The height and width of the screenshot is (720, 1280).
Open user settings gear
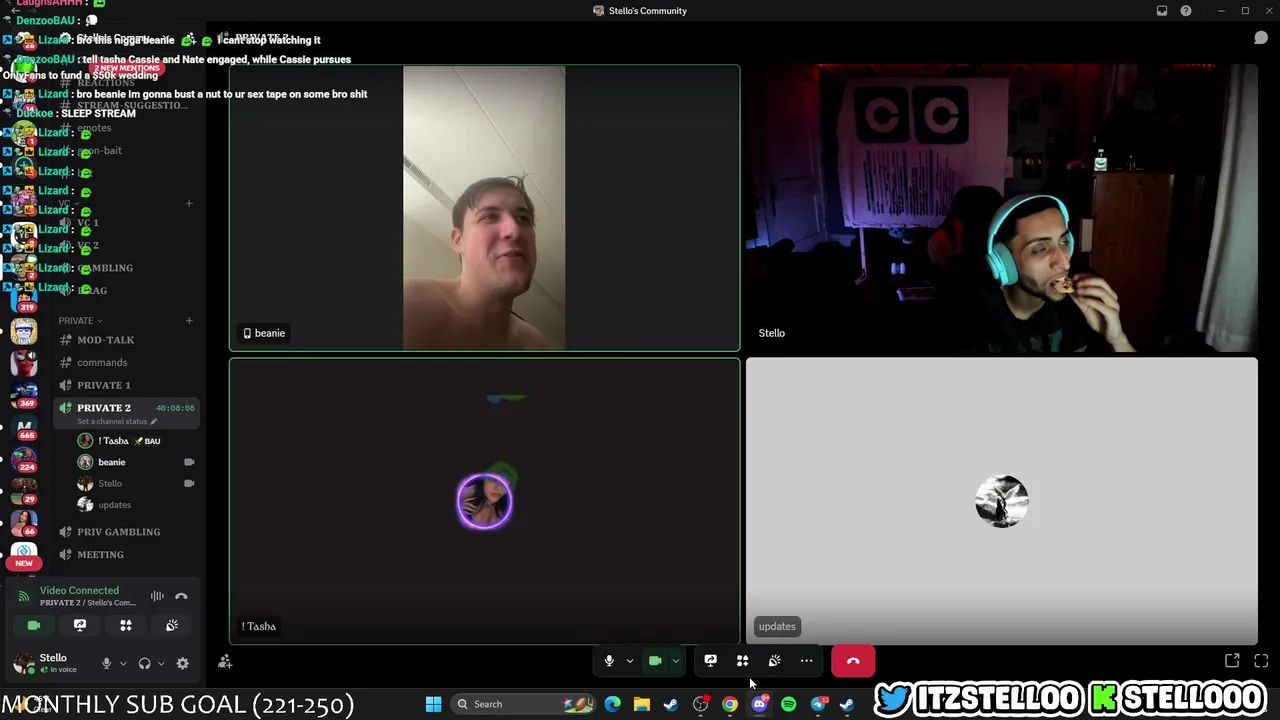(x=182, y=663)
